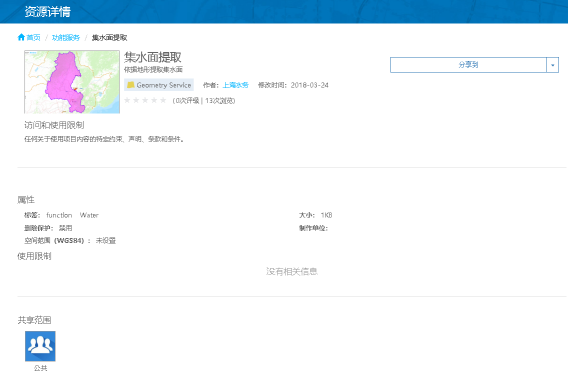The height and width of the screenshot is (379, 568).
Task: Click the 资源详情 page header title
Action: 47,12
